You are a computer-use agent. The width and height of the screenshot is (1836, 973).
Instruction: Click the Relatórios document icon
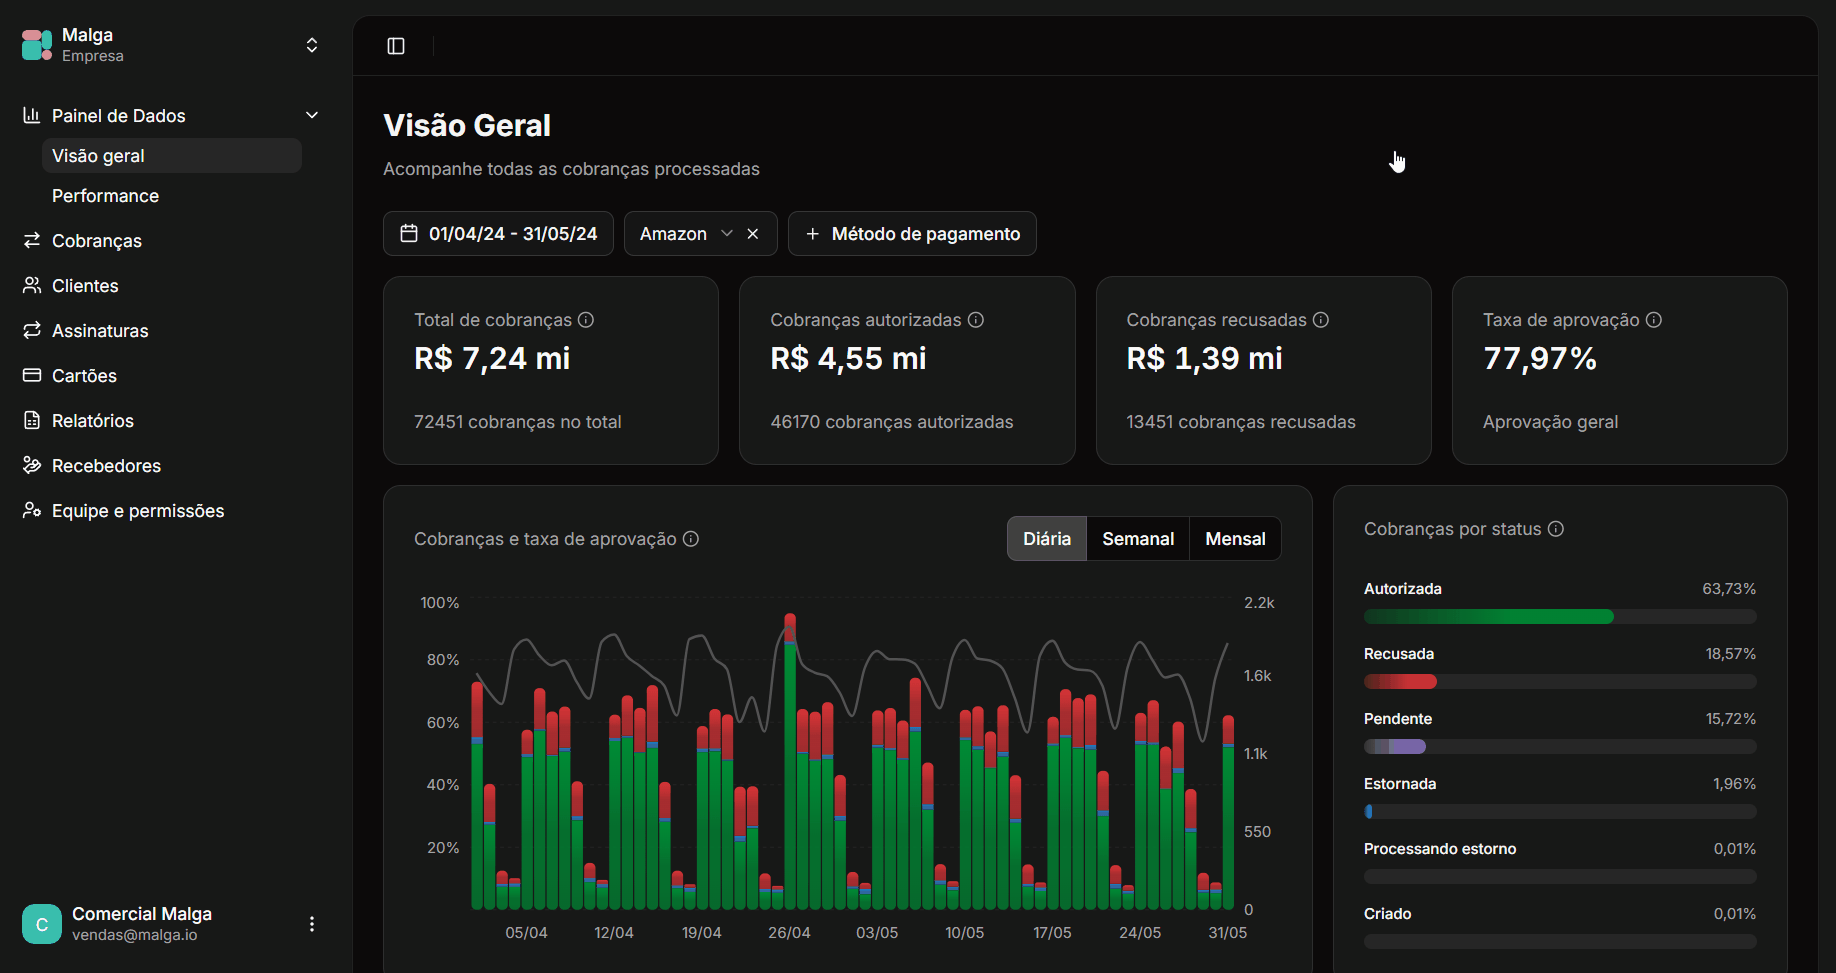(32, 420)
